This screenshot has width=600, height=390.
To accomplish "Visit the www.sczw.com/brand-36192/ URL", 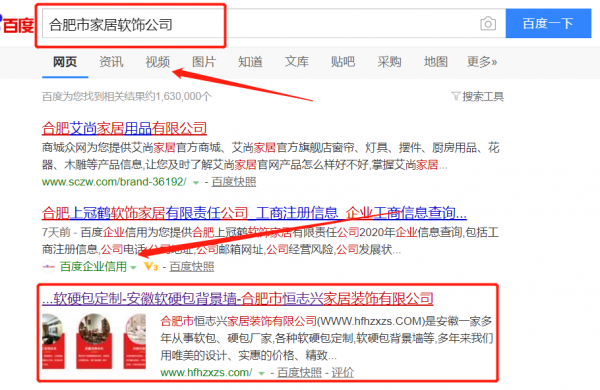I will (x=114, y=181).
